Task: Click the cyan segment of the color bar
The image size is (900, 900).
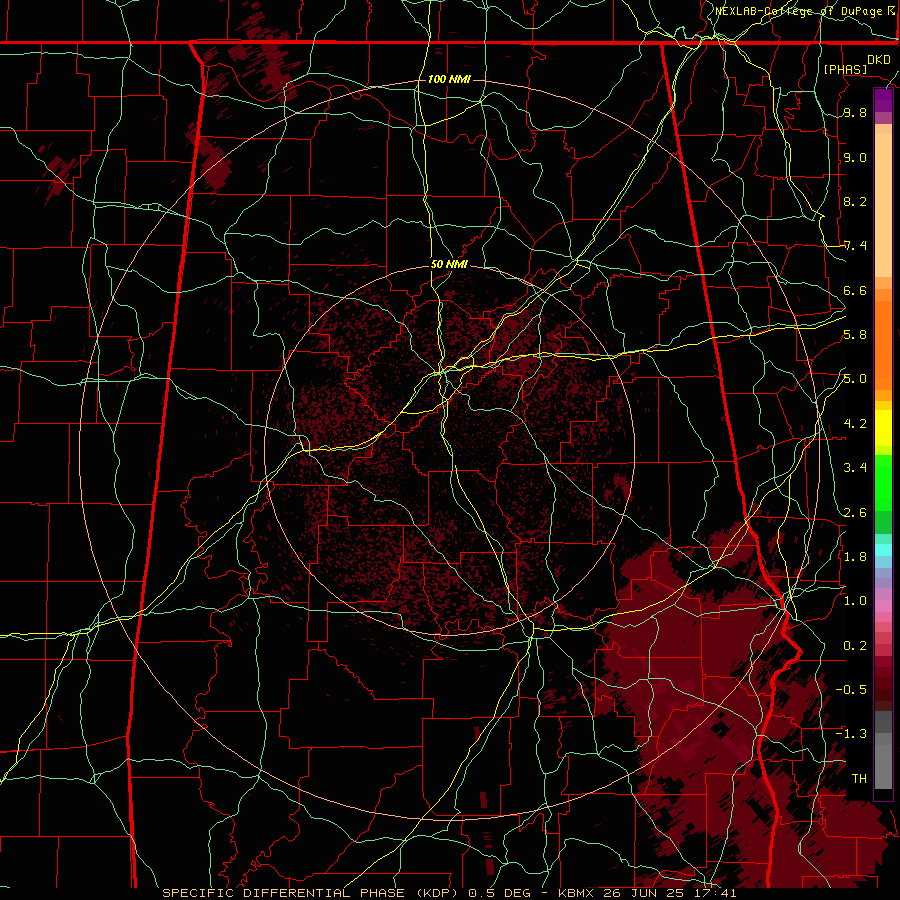Action: tap(883, 549)
